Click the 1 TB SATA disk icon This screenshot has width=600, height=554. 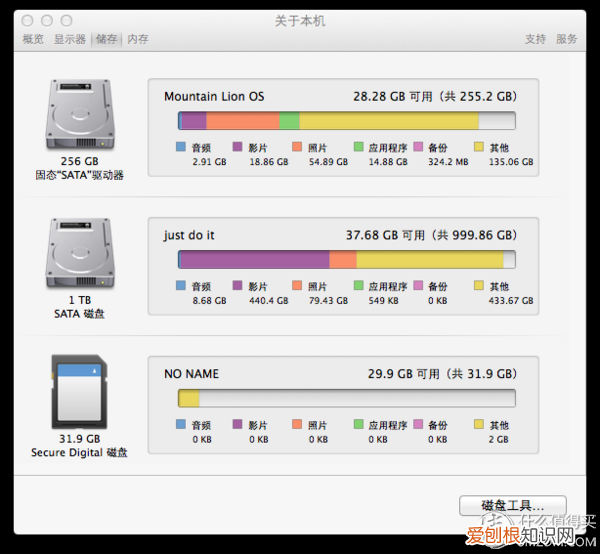(80, 253)
